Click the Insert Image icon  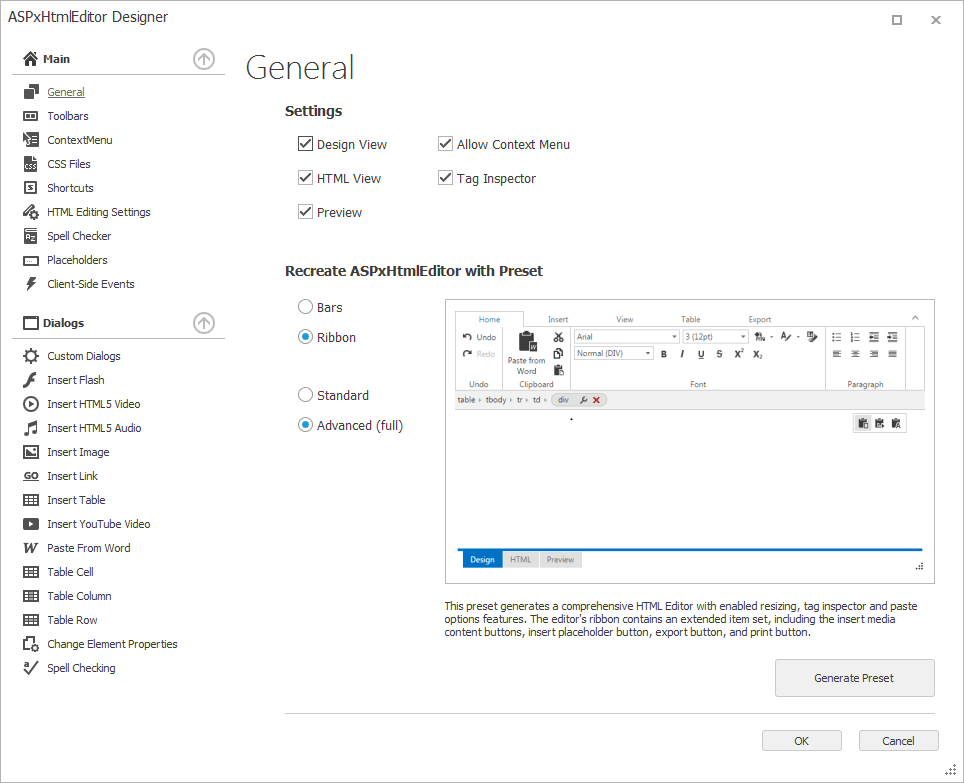pos(31,452)
